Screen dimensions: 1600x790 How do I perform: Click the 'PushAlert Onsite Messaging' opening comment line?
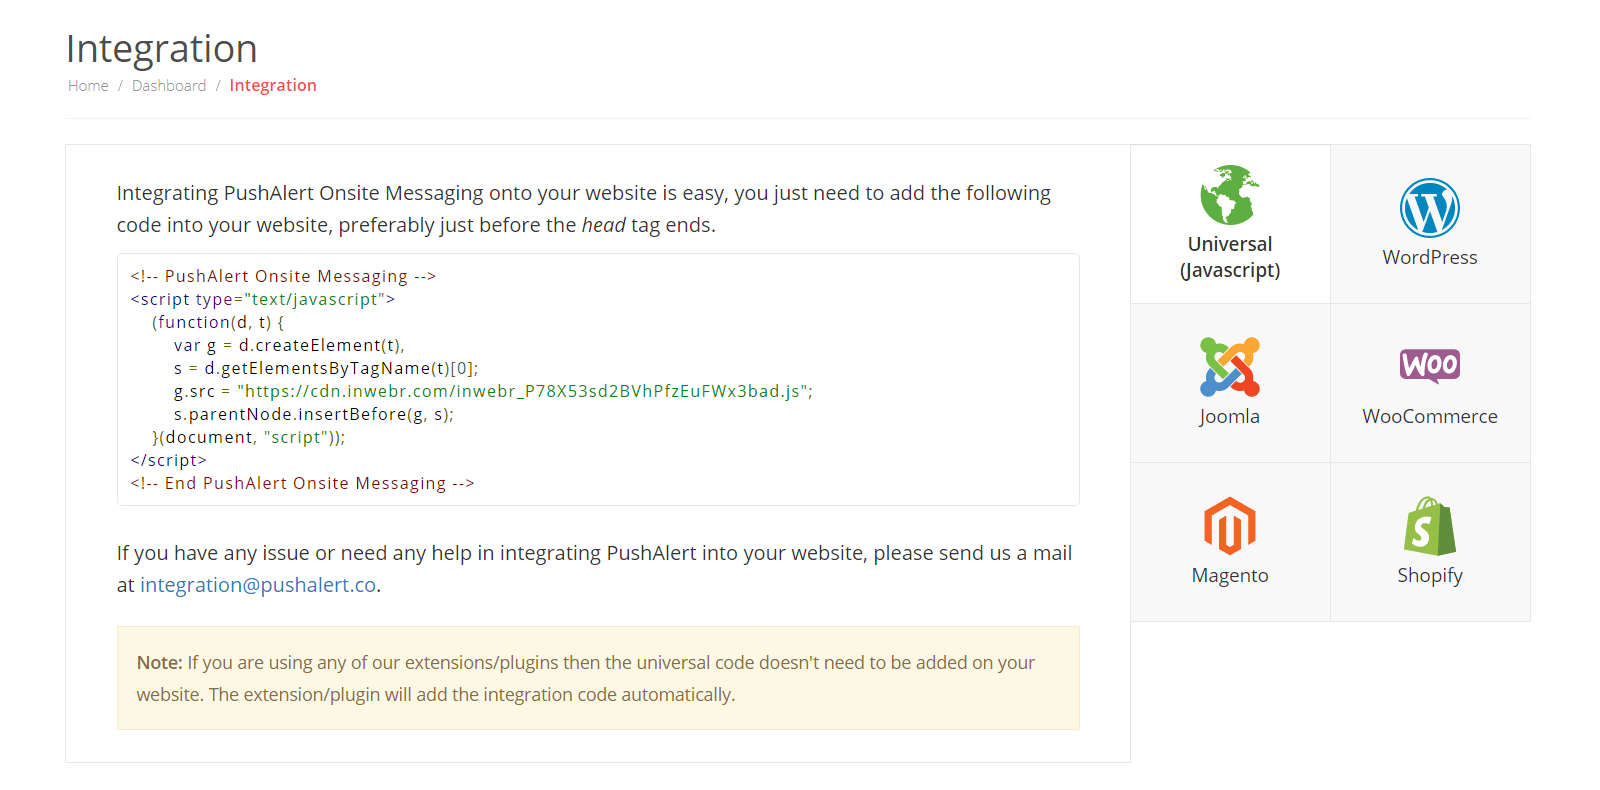point(283,276)
